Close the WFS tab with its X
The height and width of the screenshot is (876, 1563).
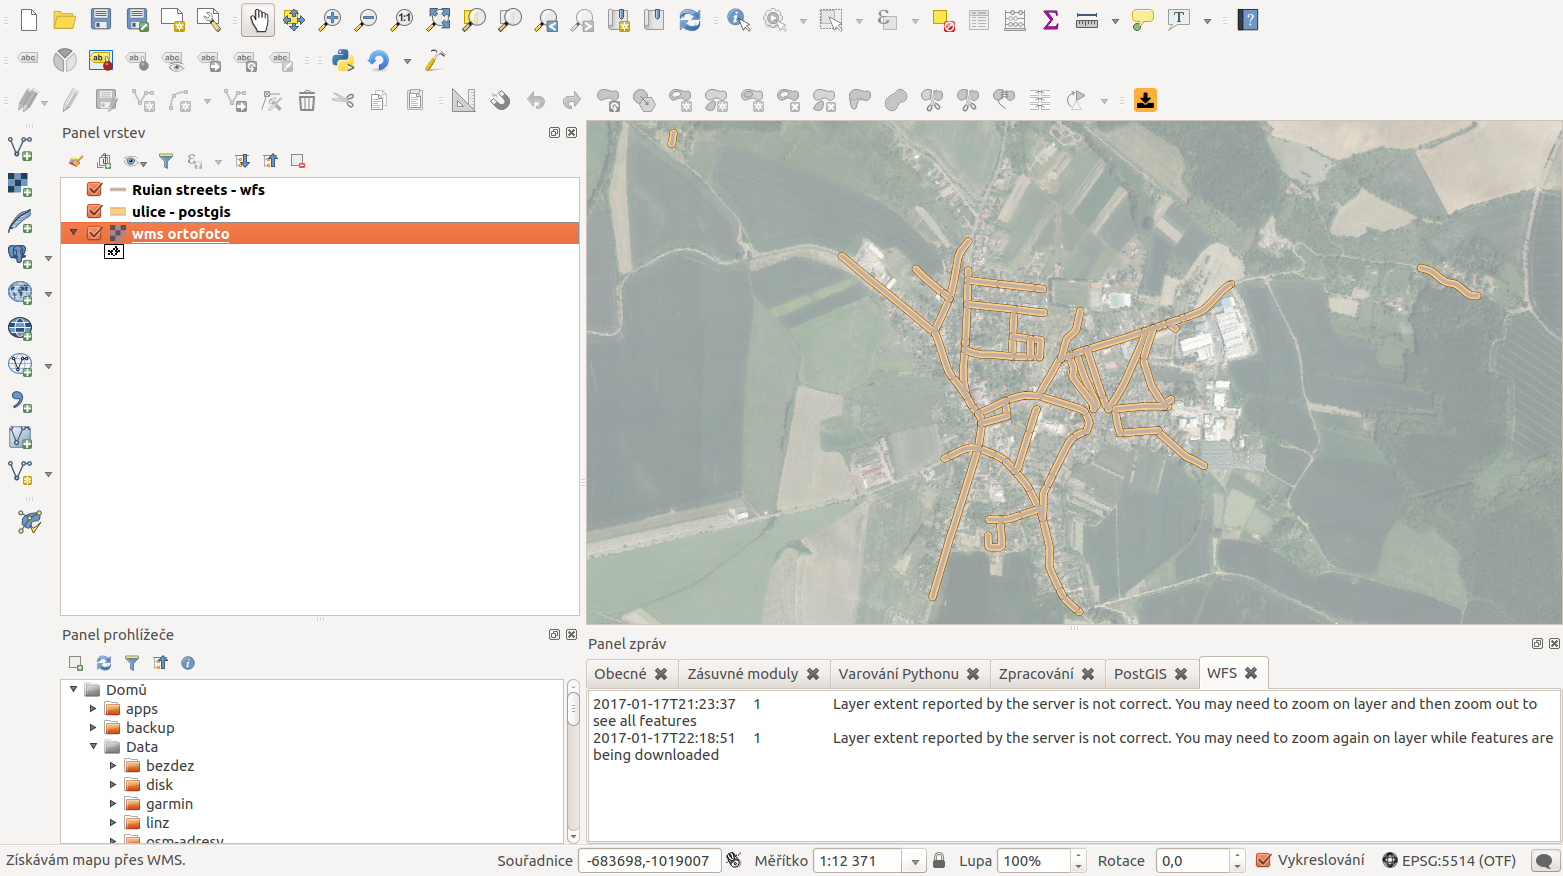tap(1251, 673)
